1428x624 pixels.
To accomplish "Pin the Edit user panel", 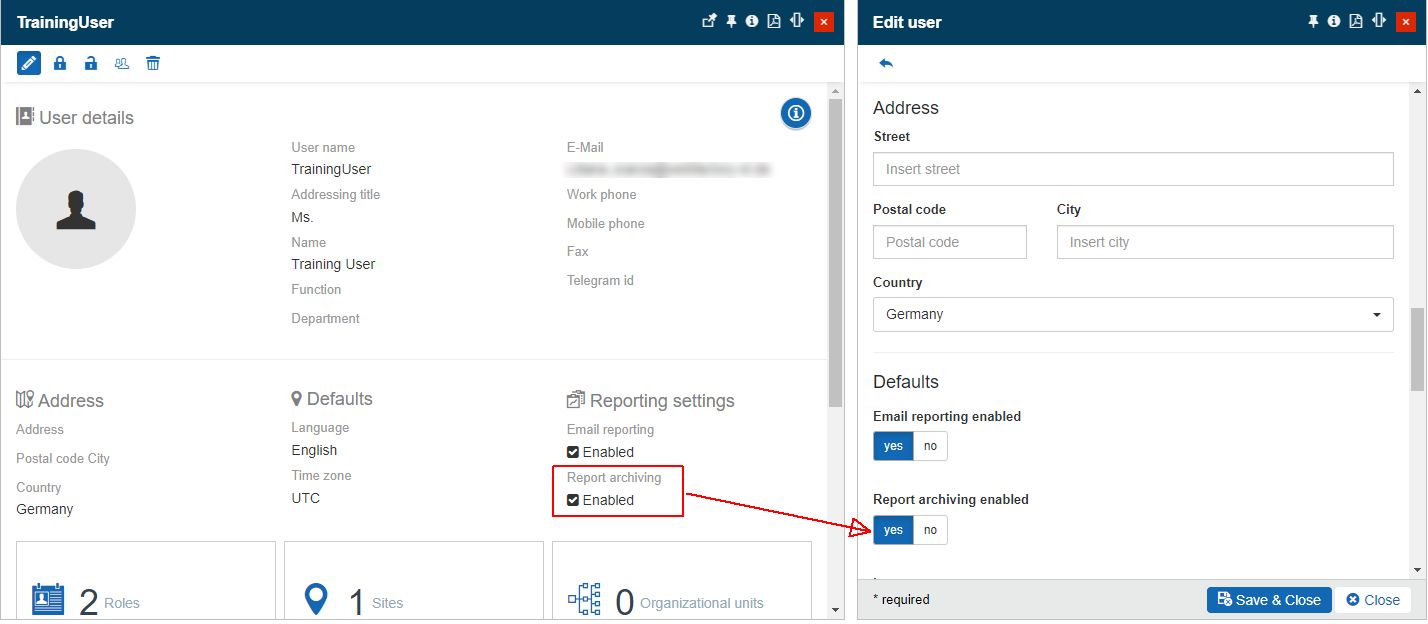I will pyautogui.click(x=1313, y=21).
